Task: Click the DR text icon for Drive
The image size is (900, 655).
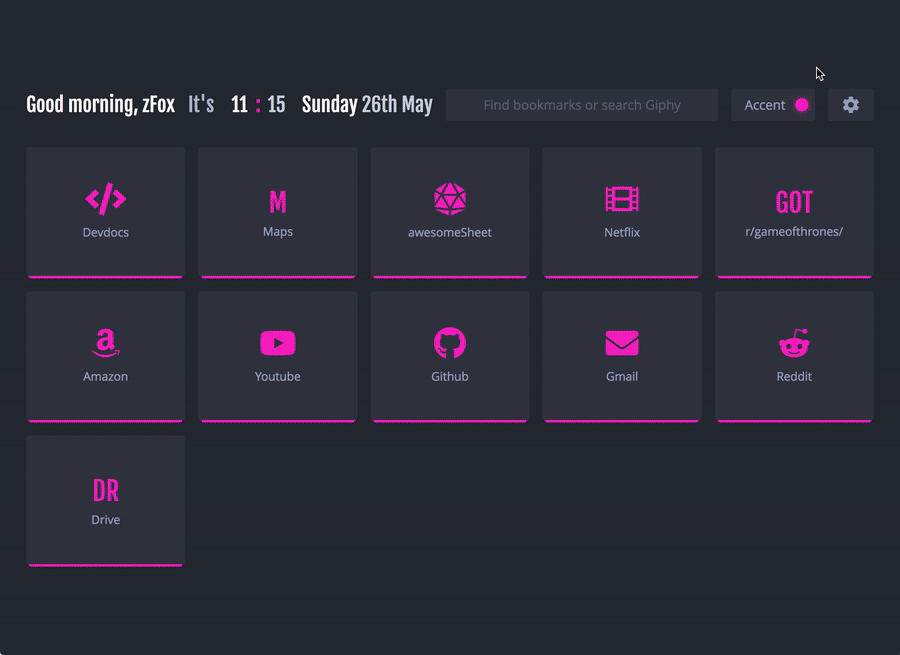Action: pyautogui.click(x=105, y=489)
